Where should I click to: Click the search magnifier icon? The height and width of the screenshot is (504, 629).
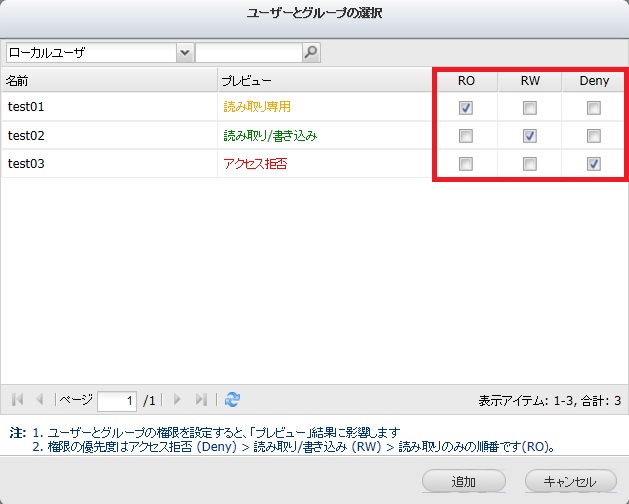point(311,52)
